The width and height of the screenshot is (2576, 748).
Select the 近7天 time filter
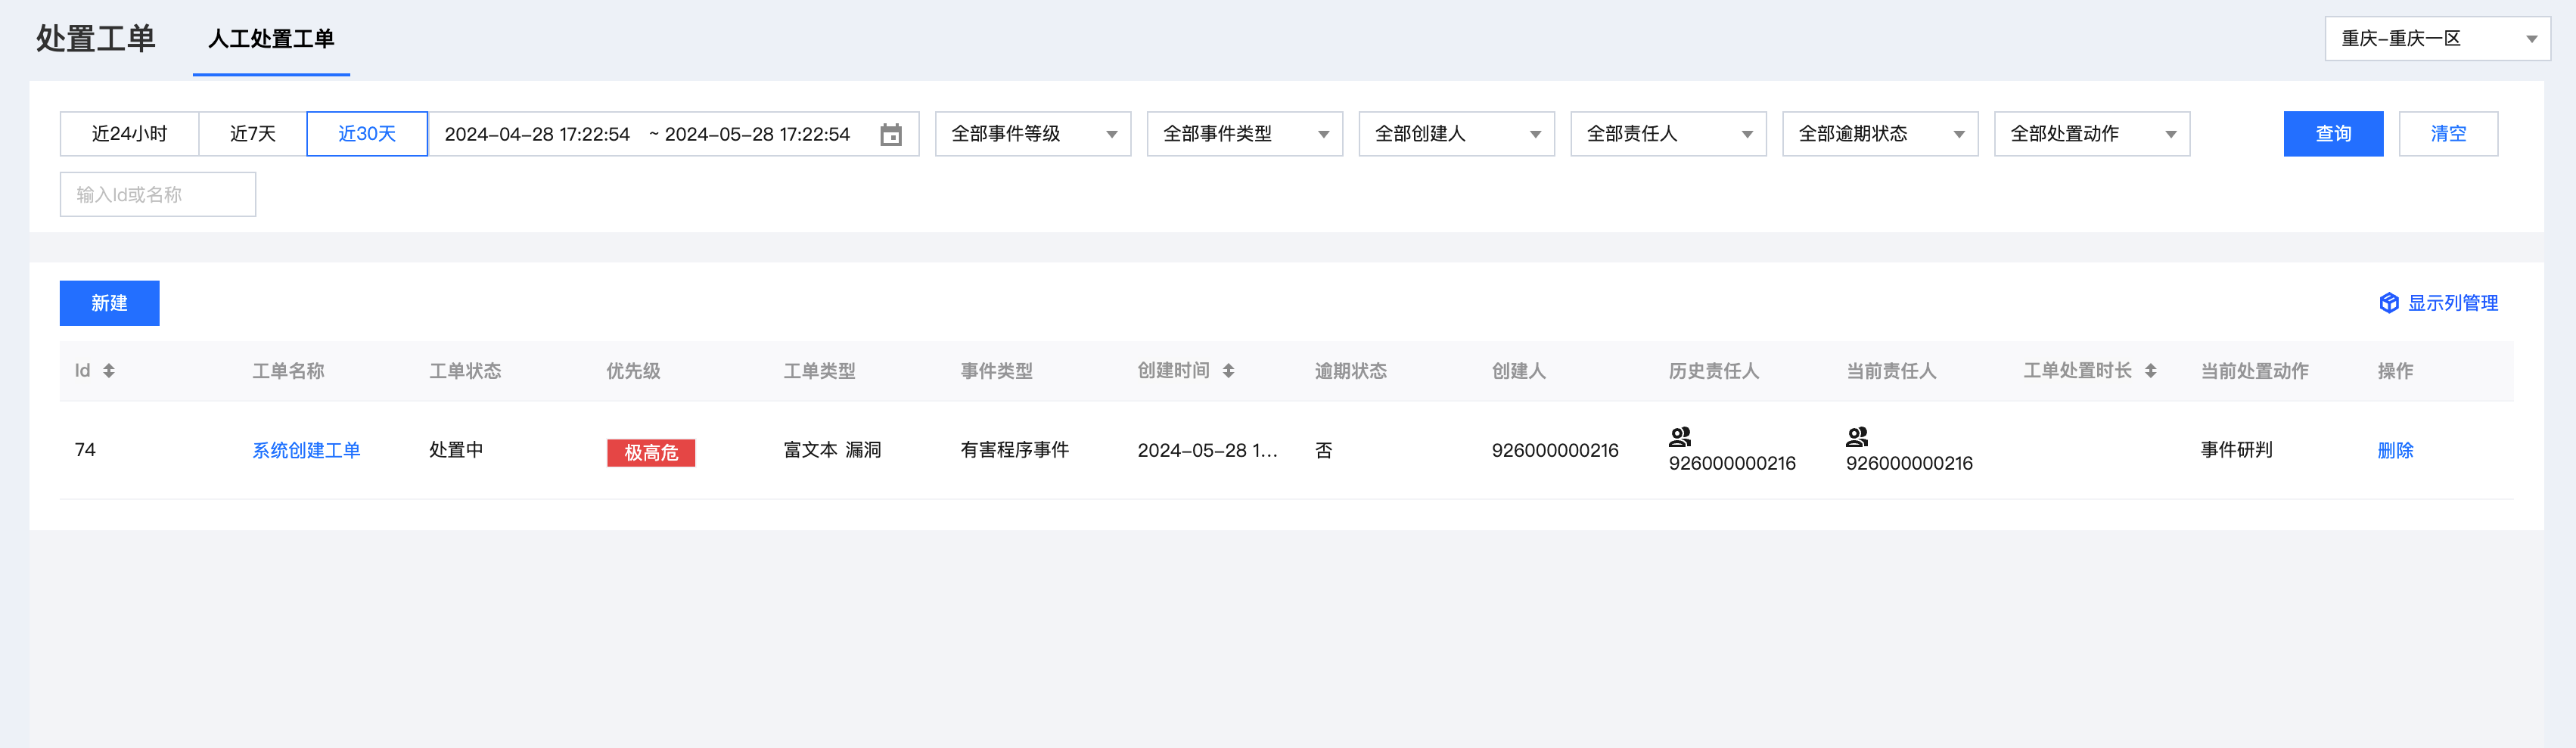pos(252,134)
